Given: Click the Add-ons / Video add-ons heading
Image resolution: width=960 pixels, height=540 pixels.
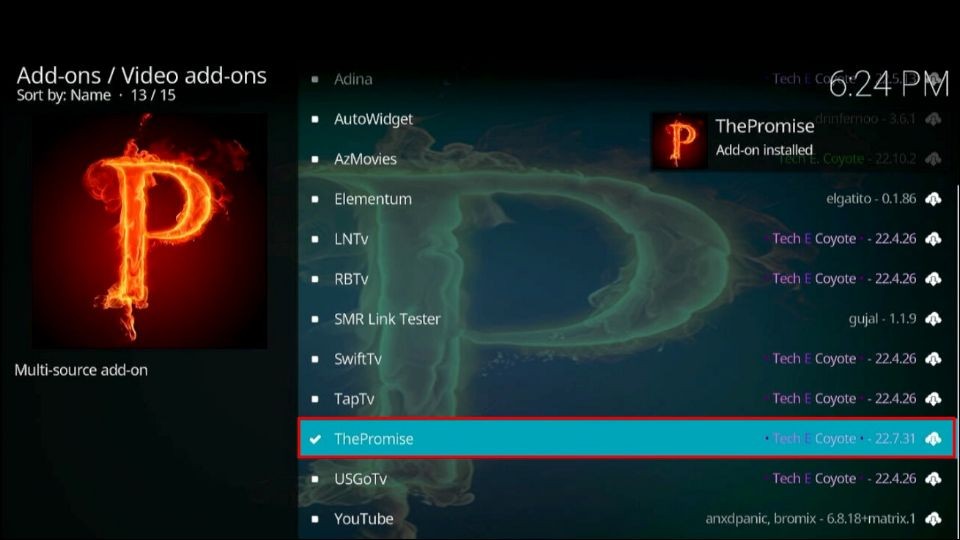Looking at the screenshot, I should click(141, 75).
